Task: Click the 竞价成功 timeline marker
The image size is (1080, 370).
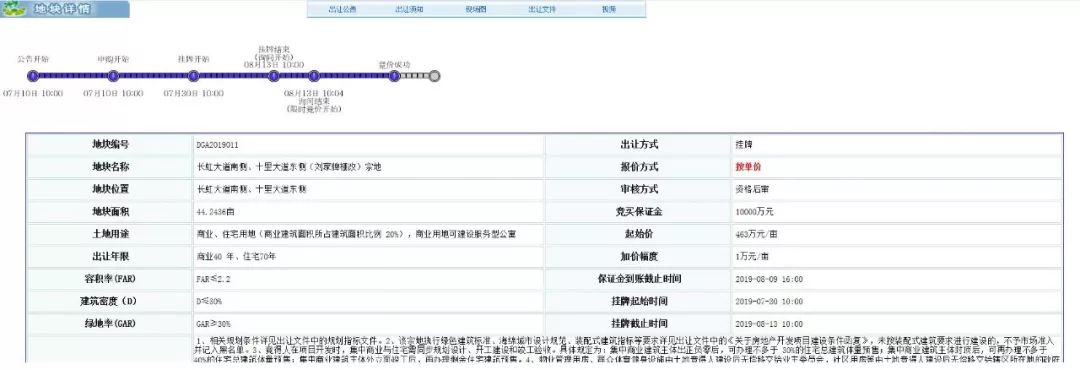Action: tap(394, 76)
